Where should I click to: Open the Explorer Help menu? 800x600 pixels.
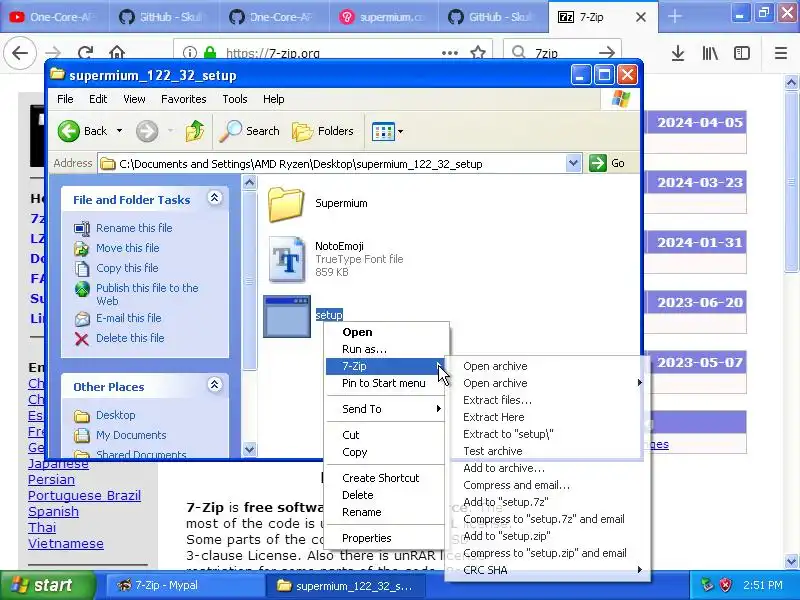coord(273,99)
